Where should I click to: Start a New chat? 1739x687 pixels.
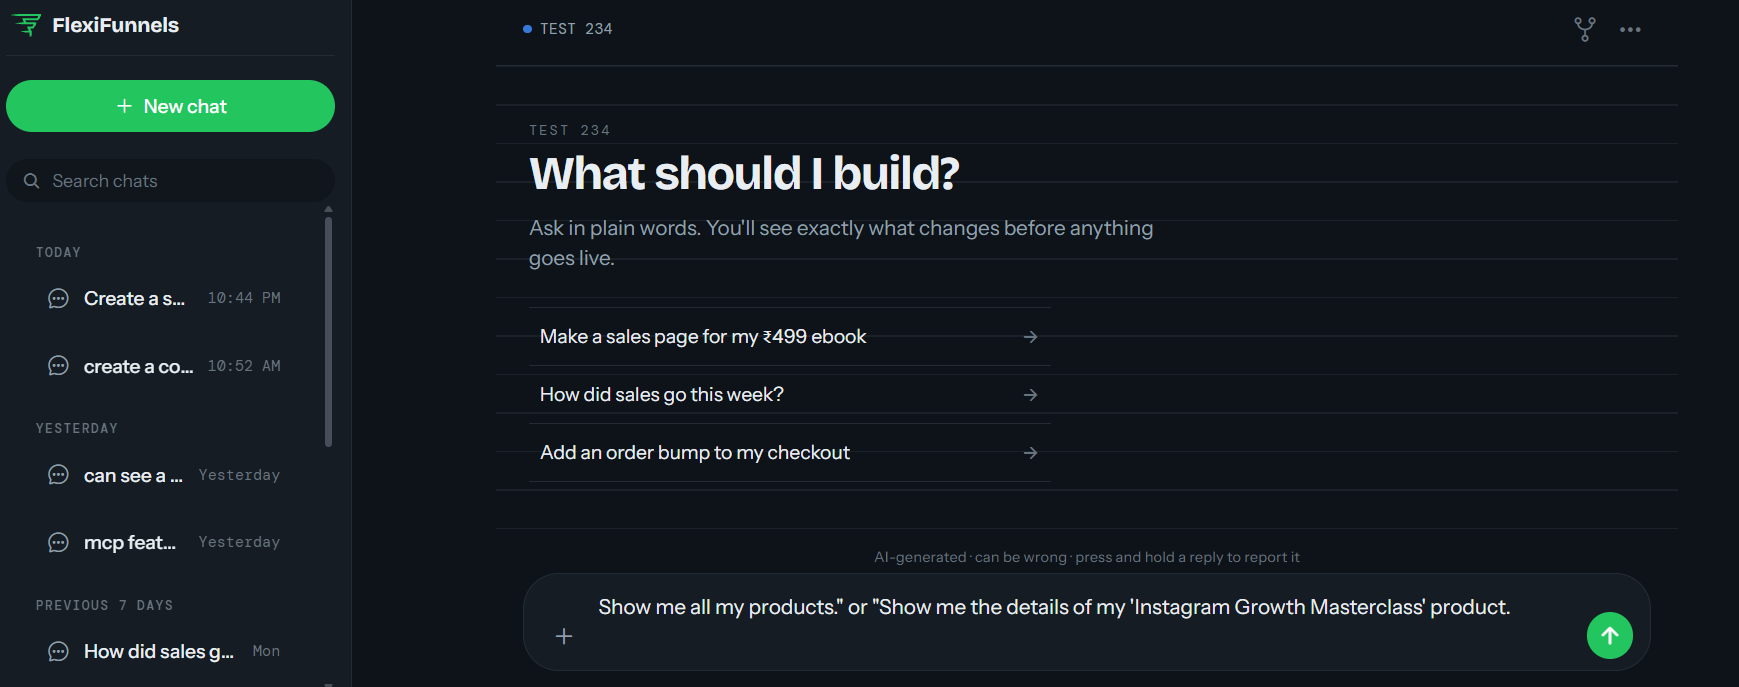click(x=170, y=106)
